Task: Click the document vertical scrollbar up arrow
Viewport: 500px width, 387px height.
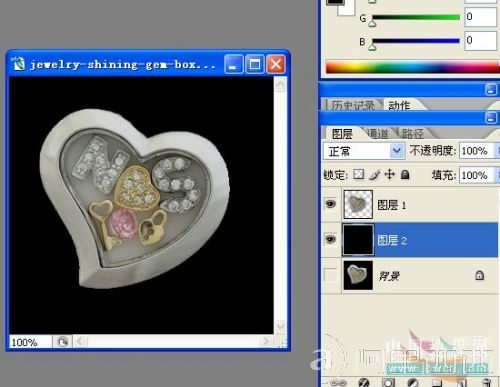Action: 280,84
